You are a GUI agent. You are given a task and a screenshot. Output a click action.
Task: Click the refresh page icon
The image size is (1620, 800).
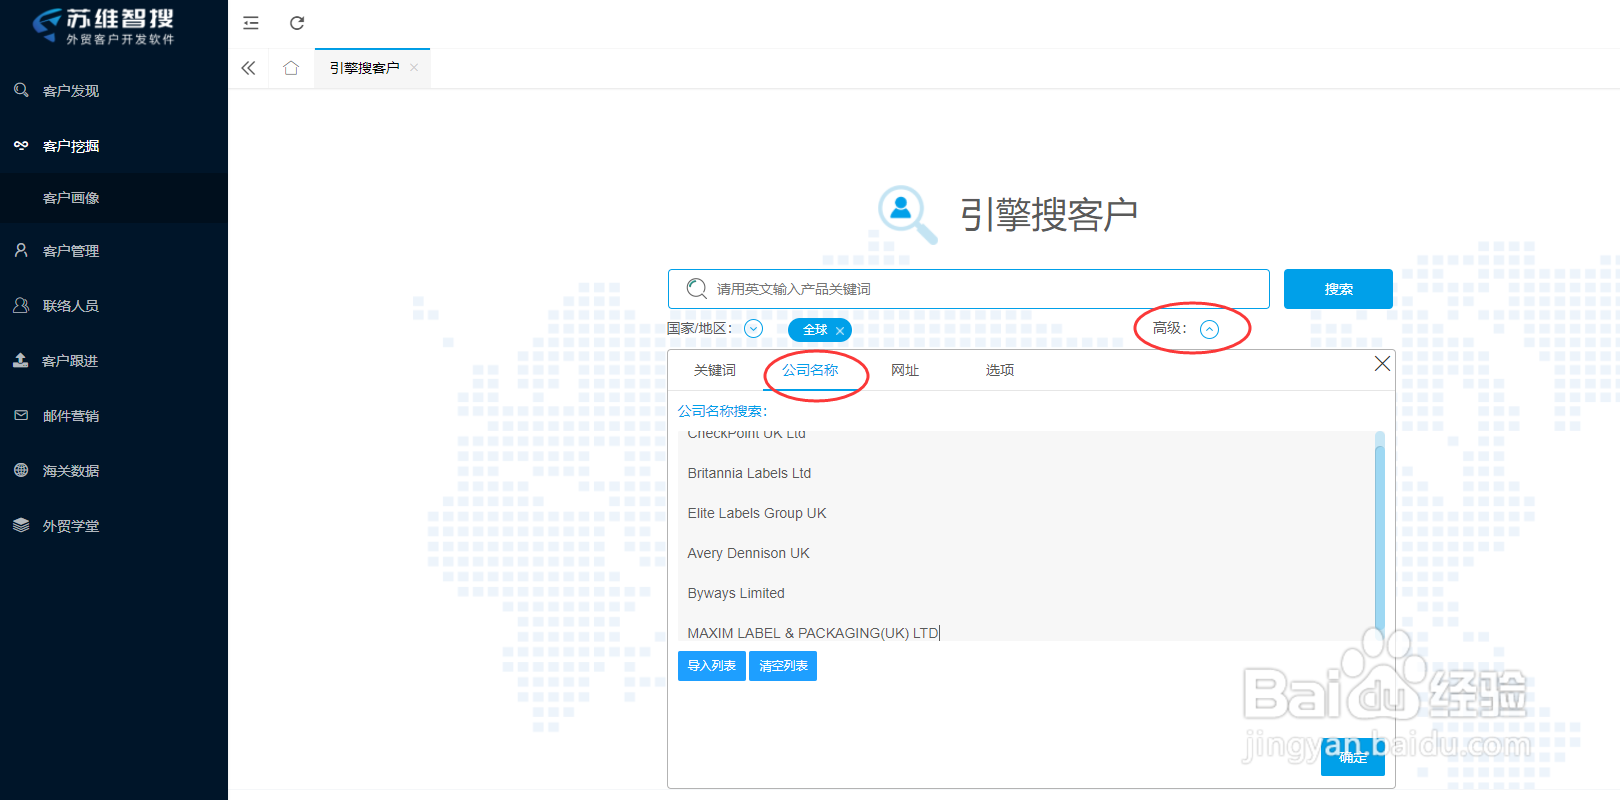(x=297, y=23)
